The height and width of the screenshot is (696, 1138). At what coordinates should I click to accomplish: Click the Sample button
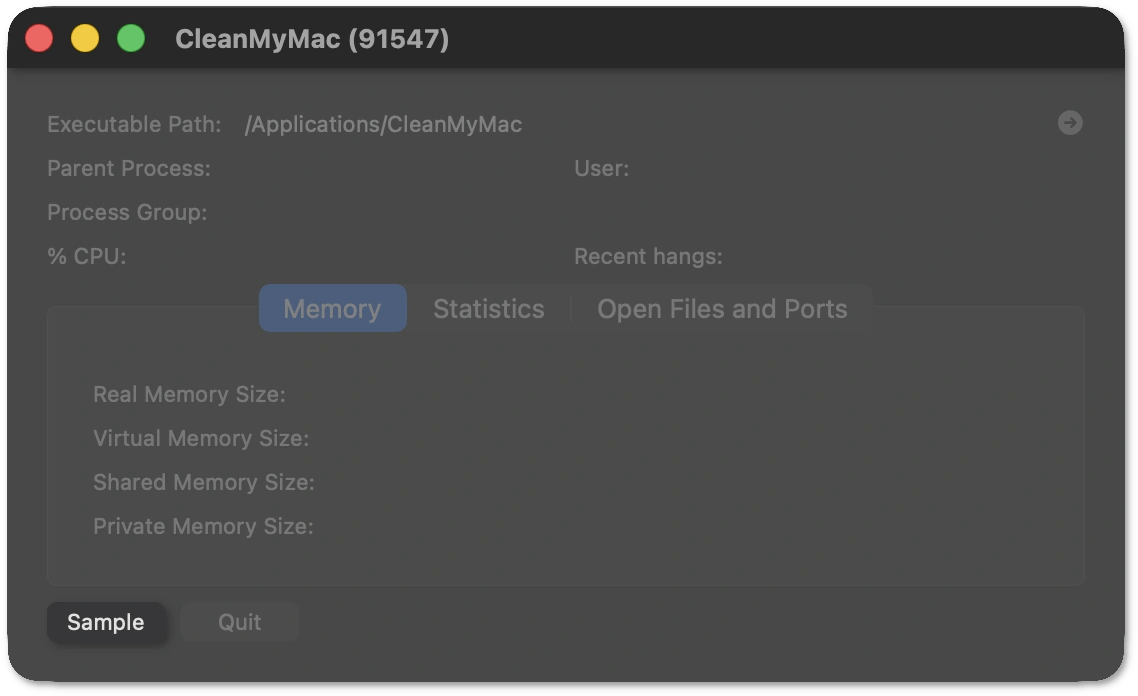tap(106, 622)
